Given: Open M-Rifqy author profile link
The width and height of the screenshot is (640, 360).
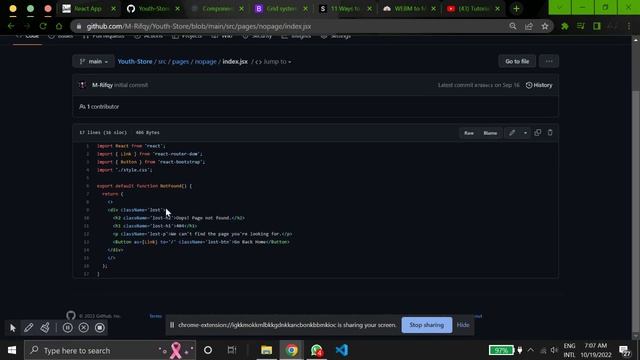Looking at the screenshot, I should [x=102, y=85].
